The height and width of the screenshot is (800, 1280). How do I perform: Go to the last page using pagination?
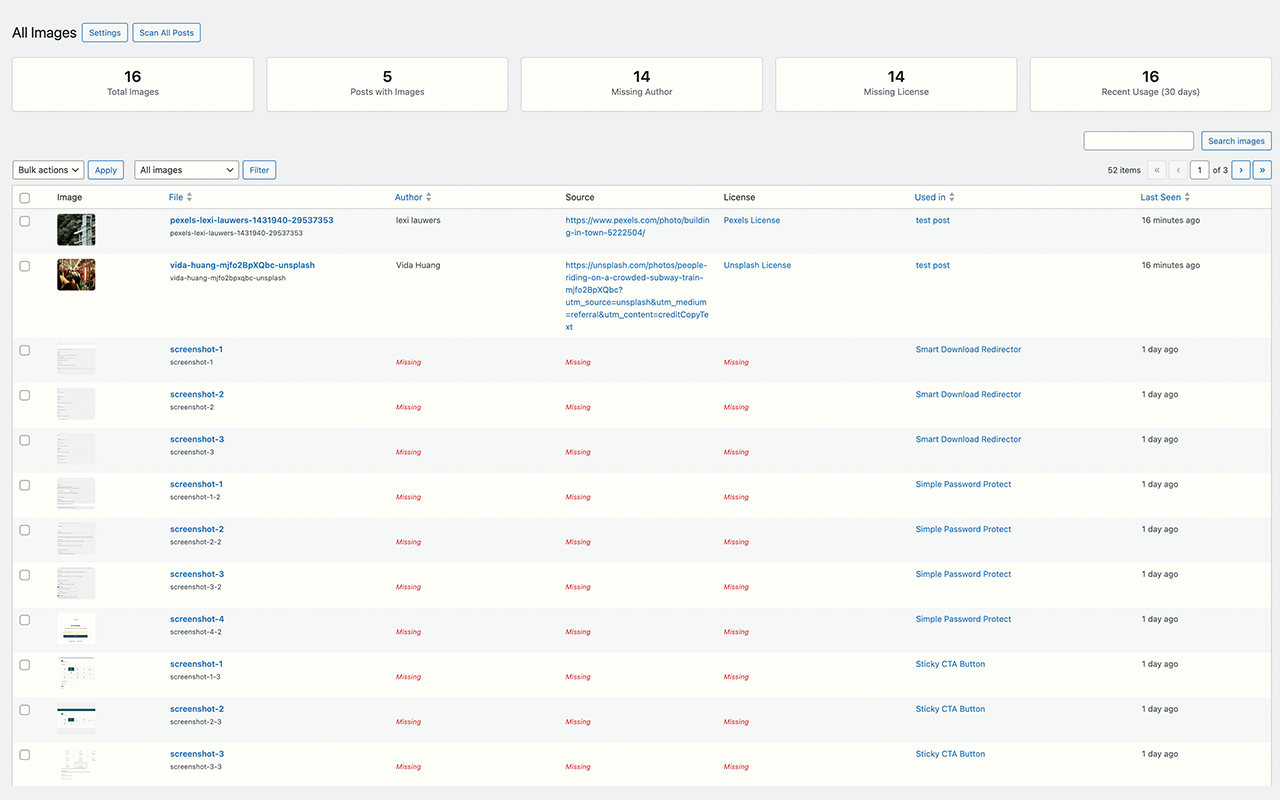point(1262,170)
